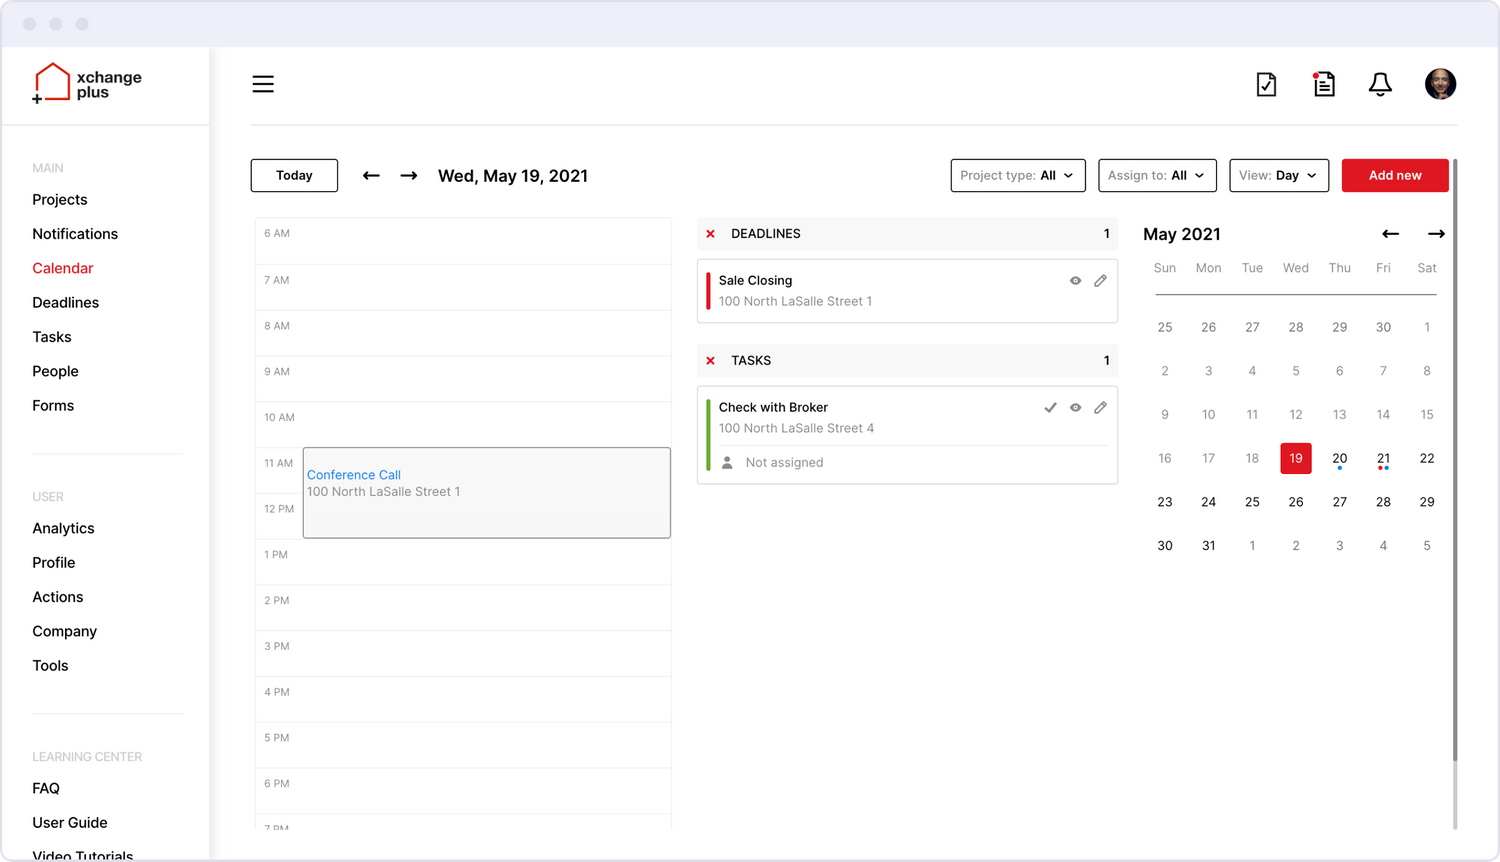Navigate to Deadlines in sidebar
Image resolution: width=1500 pixels, height=862 pixels.
point(65,303)
